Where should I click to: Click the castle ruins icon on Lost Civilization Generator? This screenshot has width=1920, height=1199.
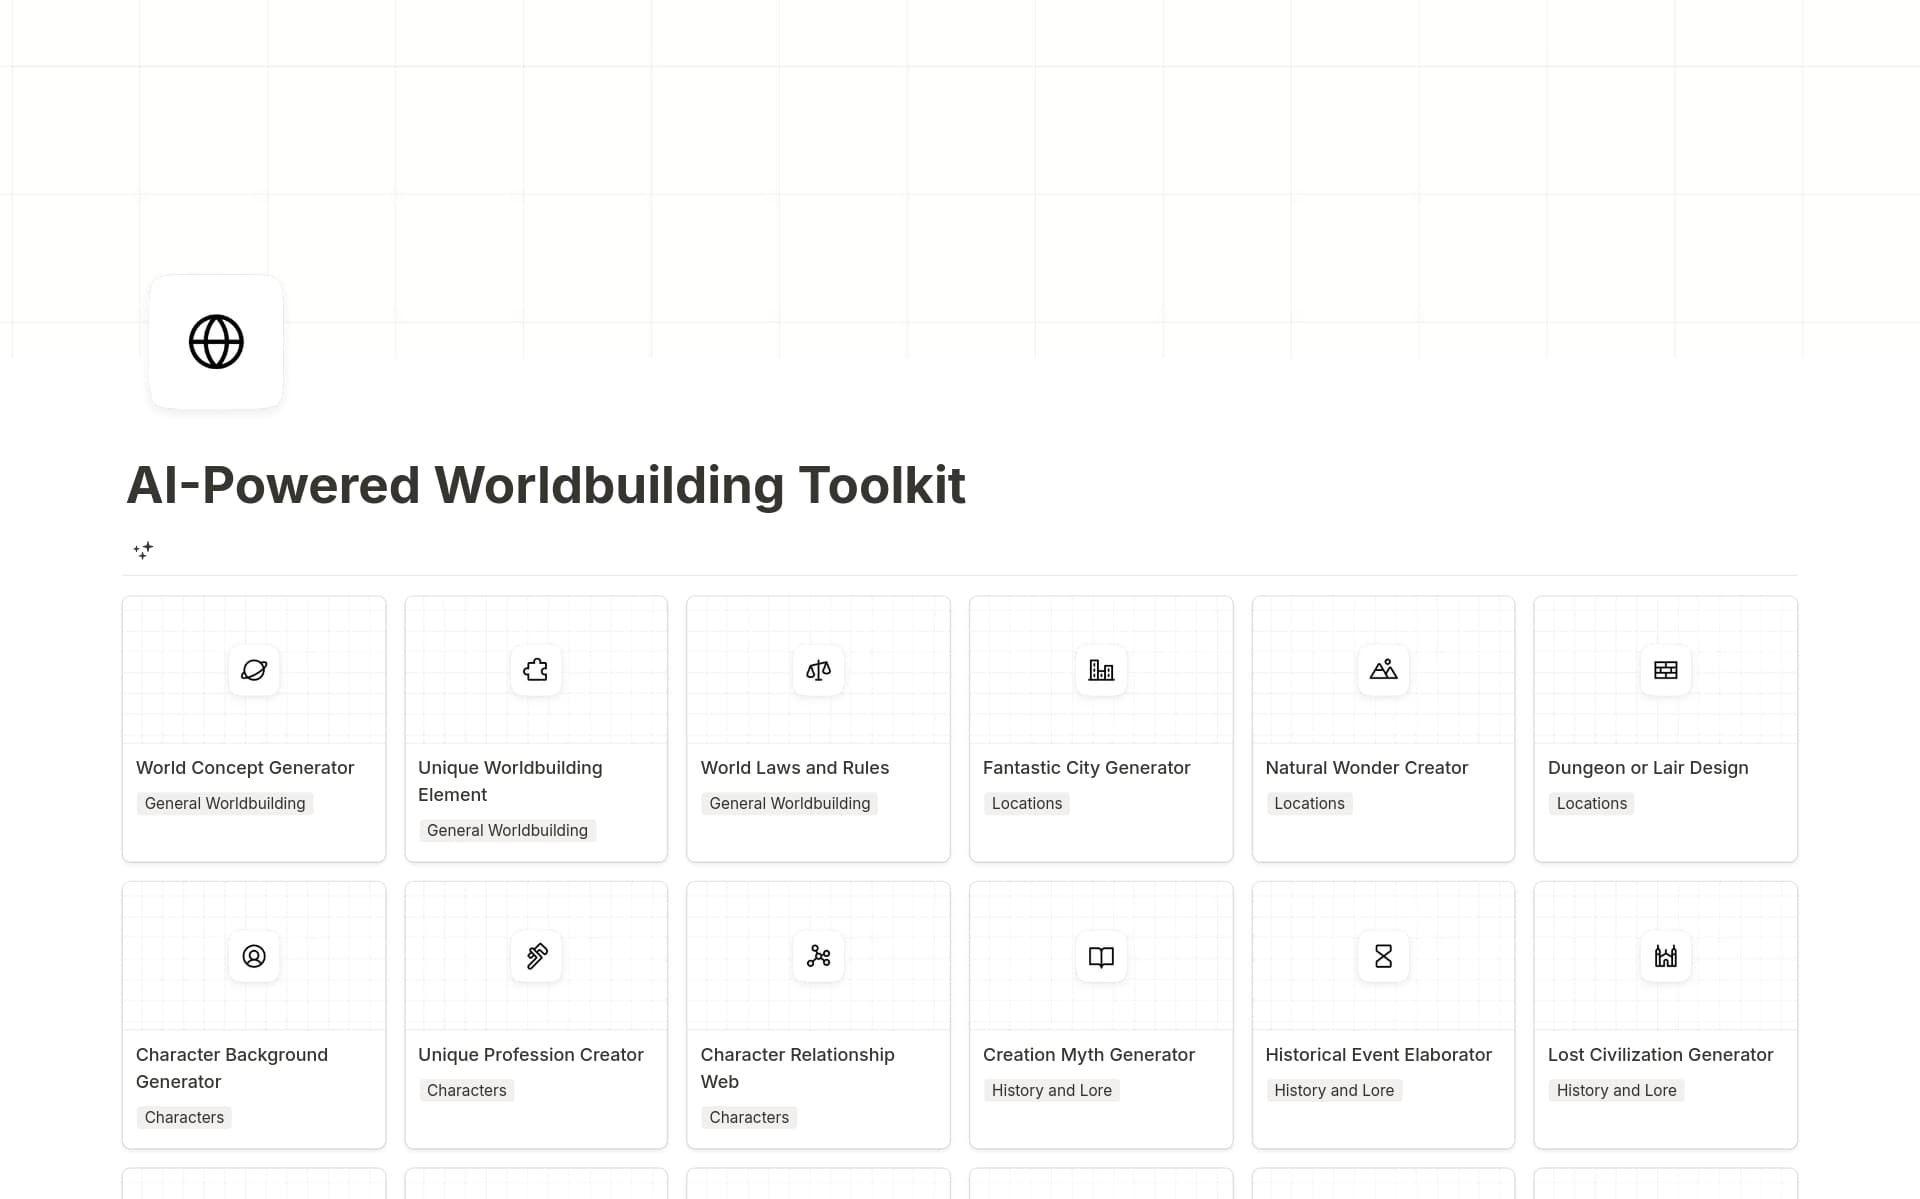pos(1665,956)
